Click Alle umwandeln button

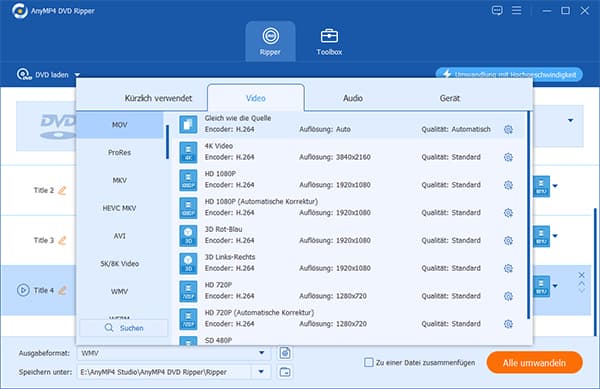point(535,363)
